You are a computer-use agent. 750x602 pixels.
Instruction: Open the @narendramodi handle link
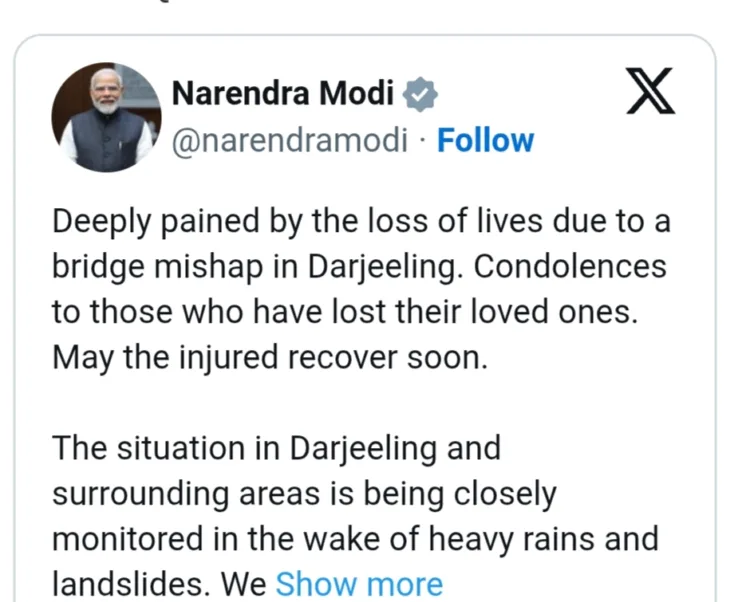click(290, 140)
